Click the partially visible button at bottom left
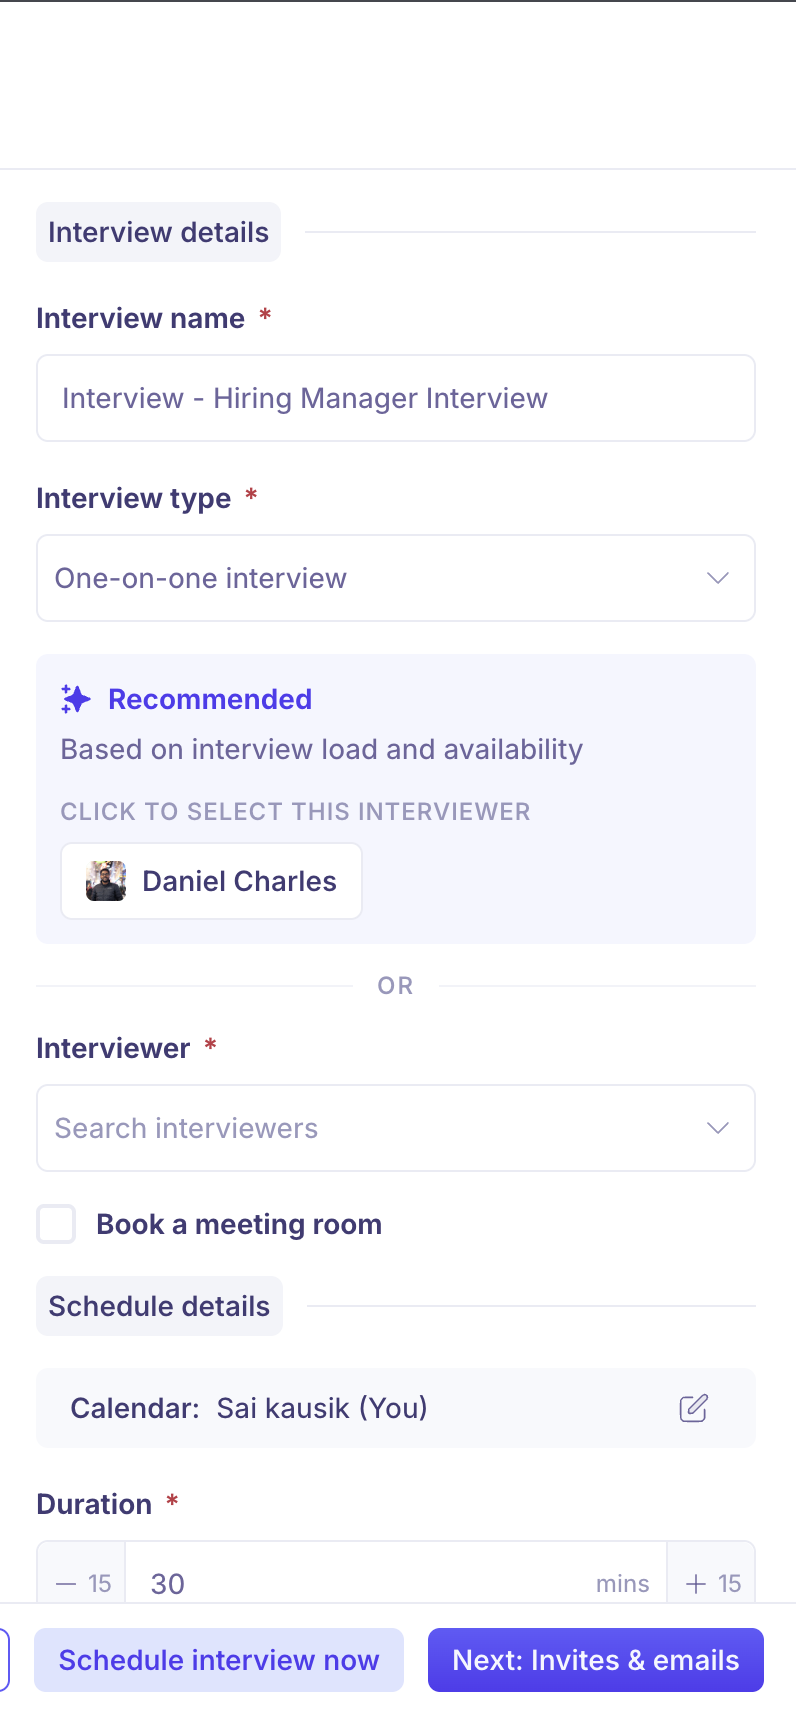The height and width of the screenshot is (1716, 796). click(x=4, y=1660)
